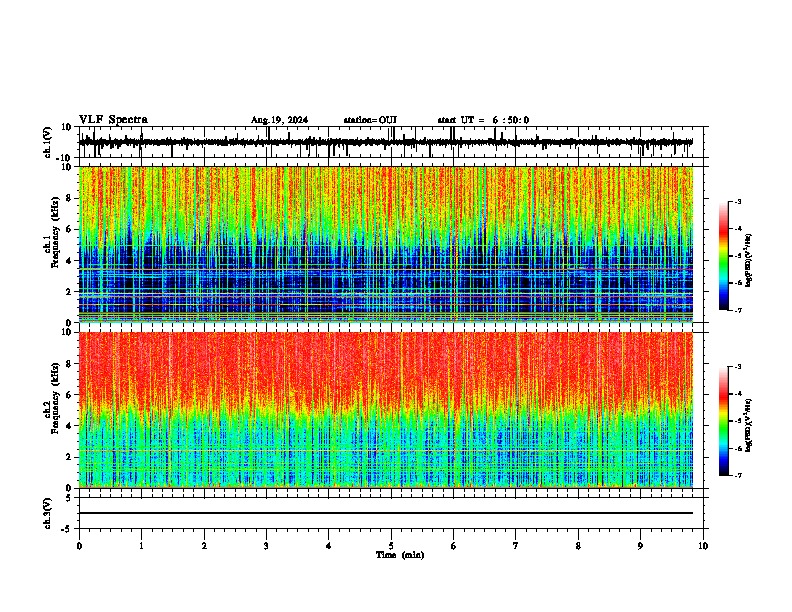
Task: Click the ch.2 spectrogram panel
Action: pos(386,410)
